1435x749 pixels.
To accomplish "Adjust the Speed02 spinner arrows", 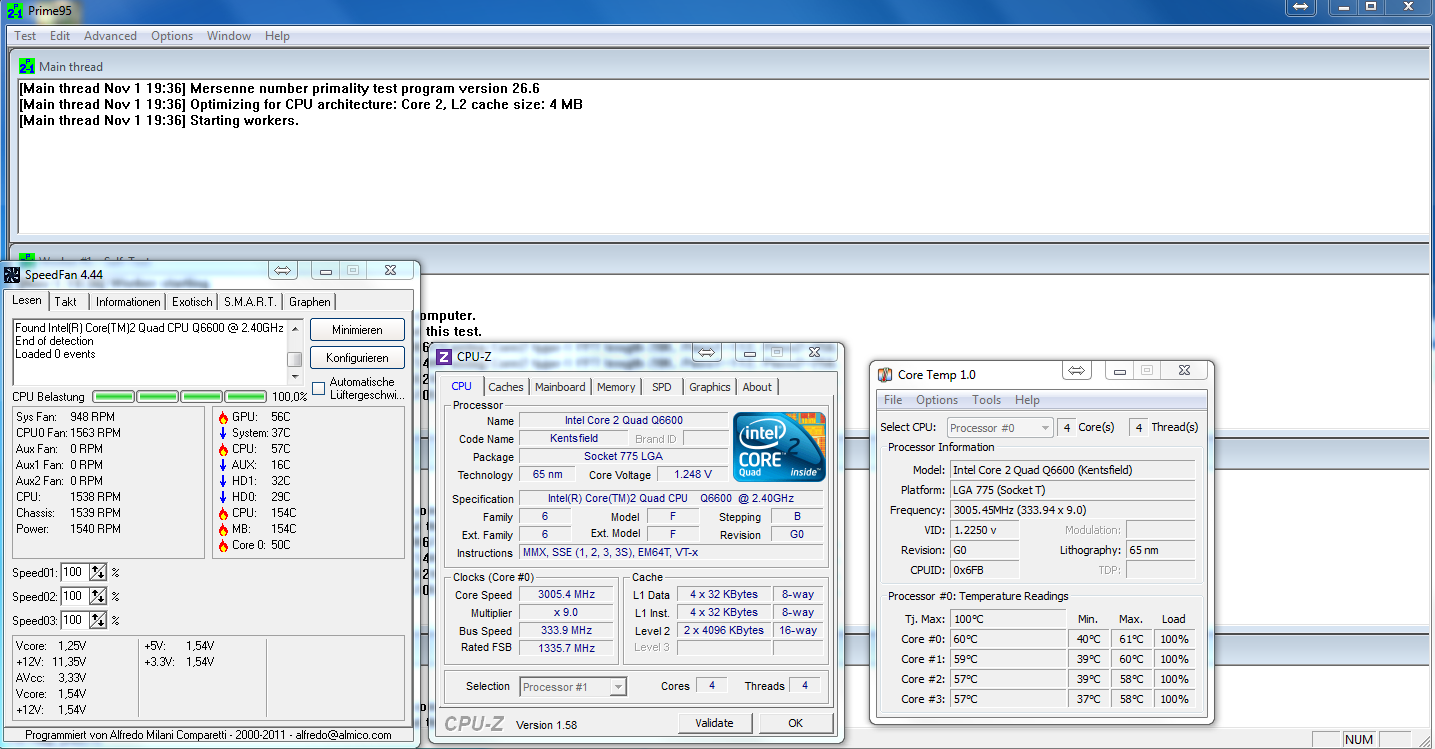I will tap(98, 597).
